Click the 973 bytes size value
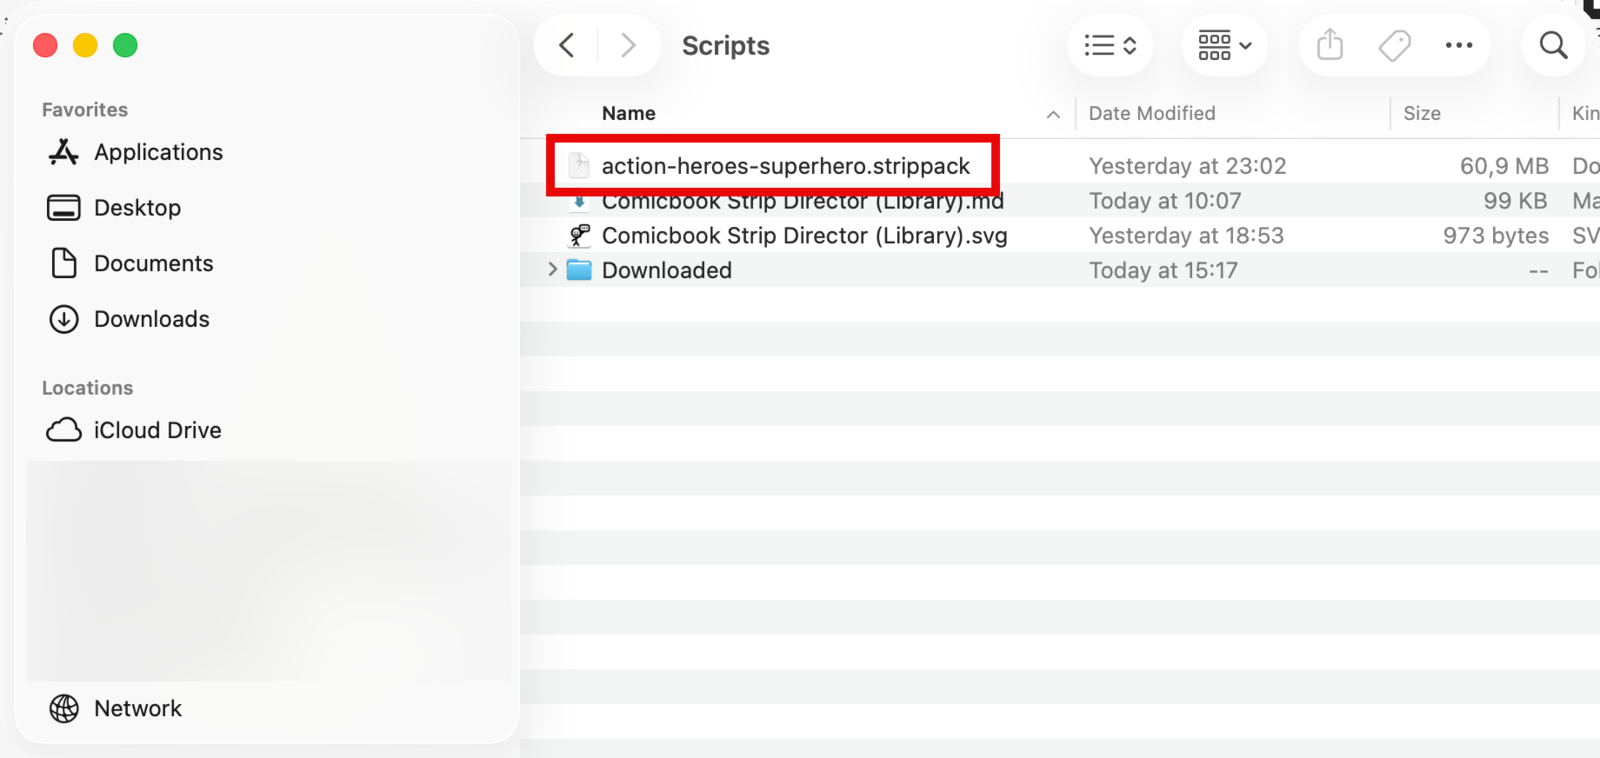 click(1495, 235)
